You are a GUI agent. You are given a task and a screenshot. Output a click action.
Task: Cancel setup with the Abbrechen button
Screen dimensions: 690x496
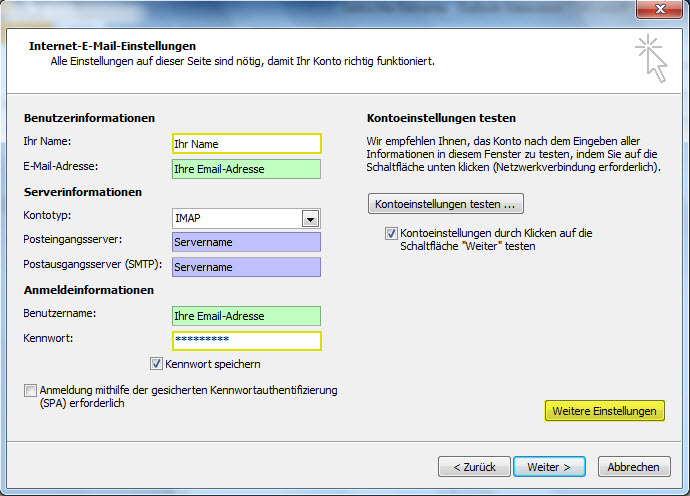click(633, 467)
